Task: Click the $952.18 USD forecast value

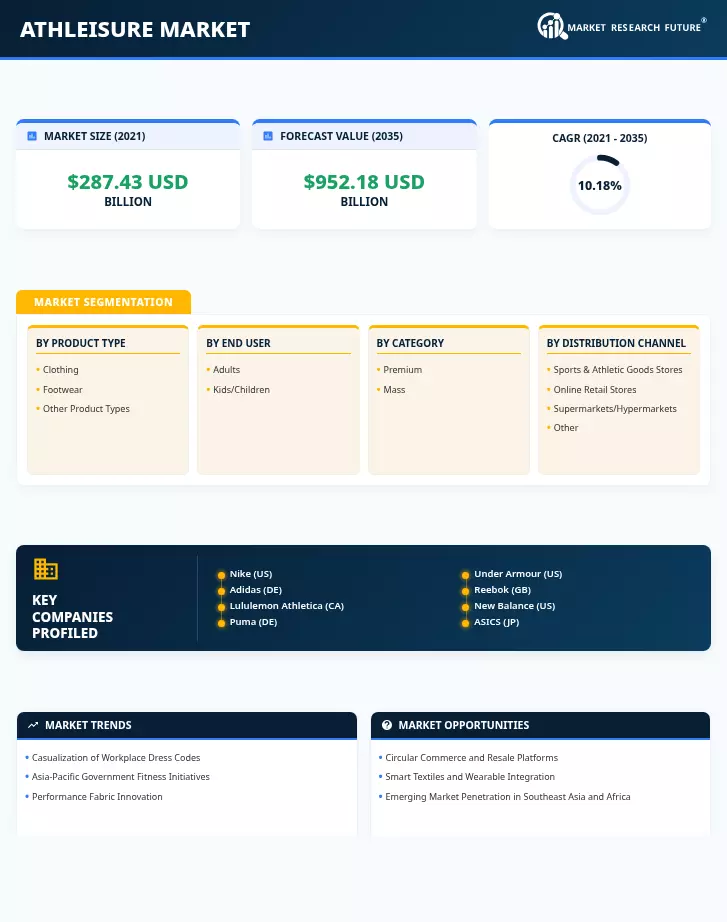Action: pyautogui.click(x=364, y=182)
